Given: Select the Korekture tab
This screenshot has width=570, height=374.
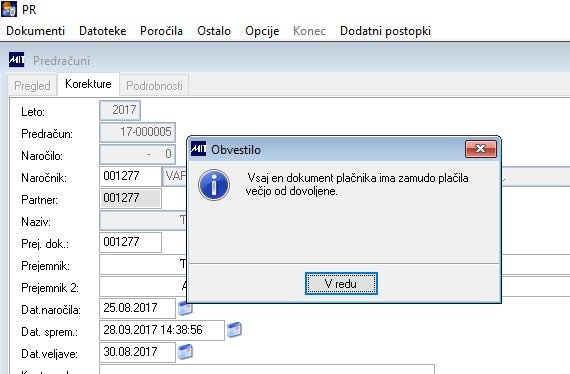Looking at the screenshot, I should click(x=88, y=84).
